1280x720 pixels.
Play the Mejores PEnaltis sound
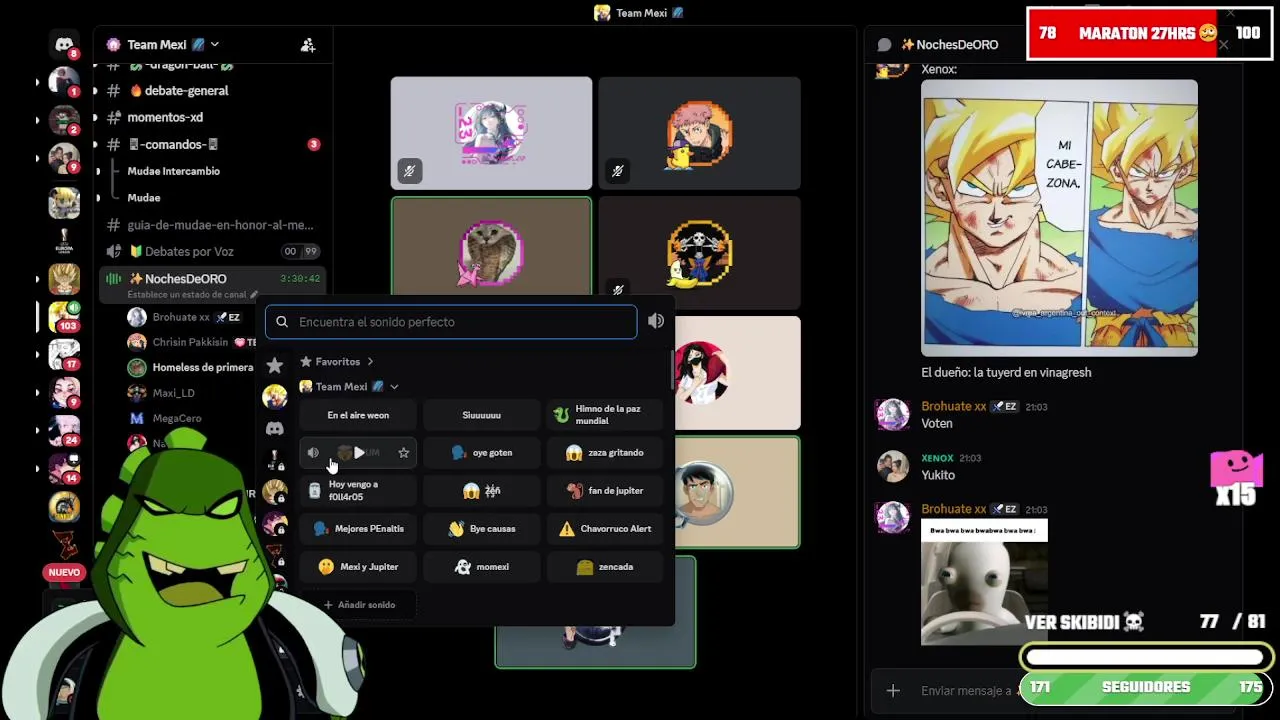tap(358, 529)
